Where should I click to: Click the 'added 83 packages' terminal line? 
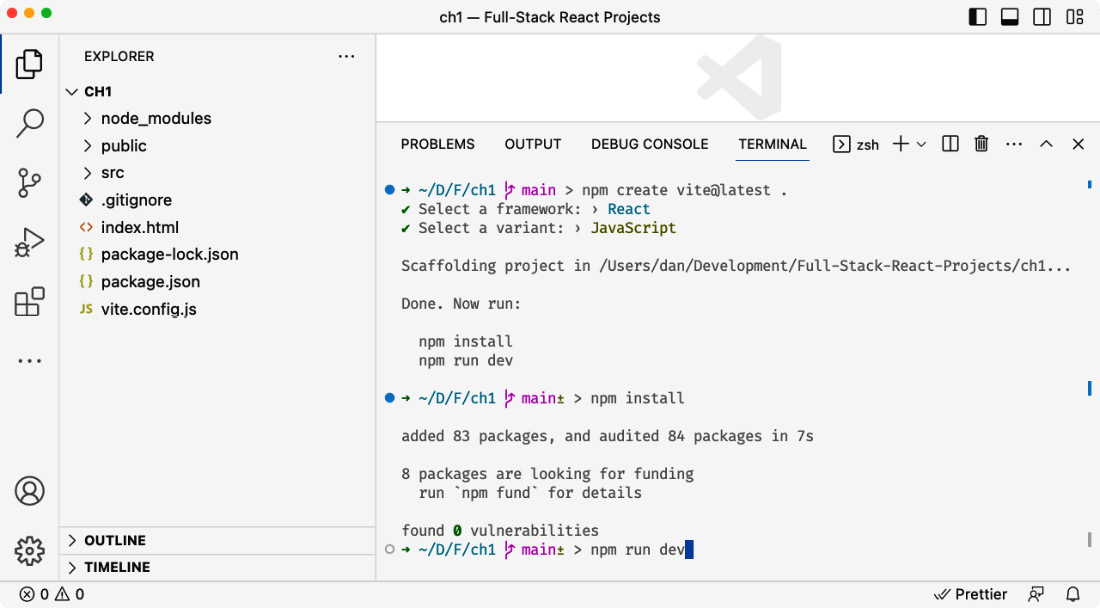pyautogui.click(x=607, y=436)
